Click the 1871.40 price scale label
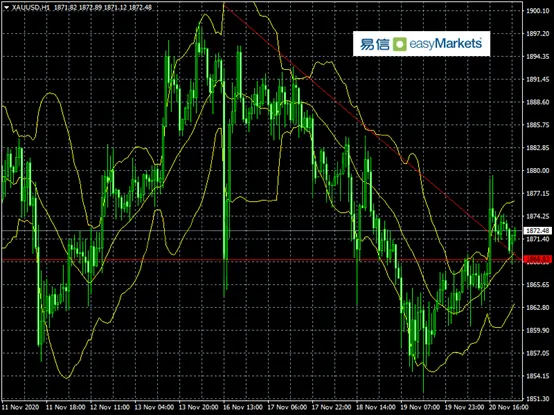This screenshot has height=415, width=554. click(x=537, y=239)
